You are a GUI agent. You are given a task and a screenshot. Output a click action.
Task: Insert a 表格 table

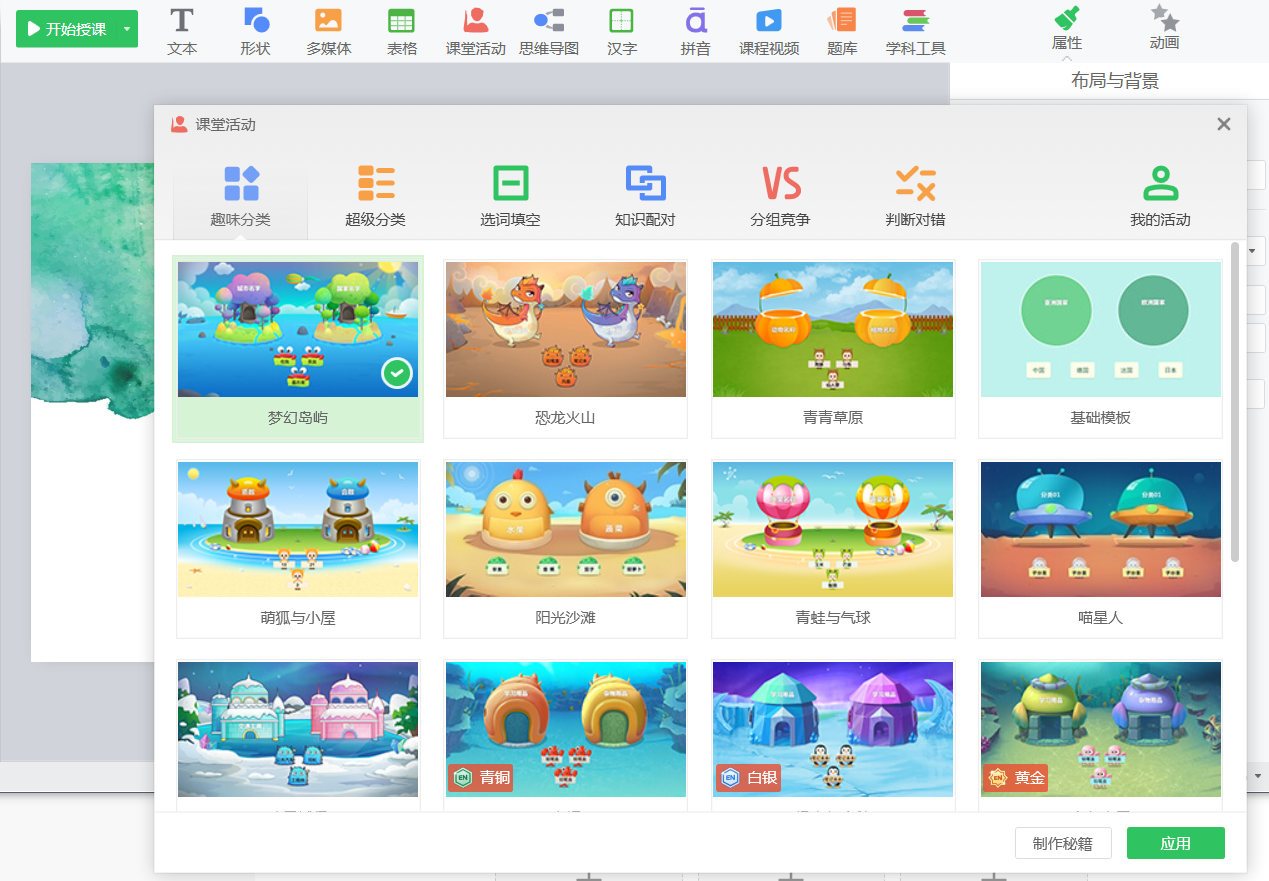click(x=402, y=31)
